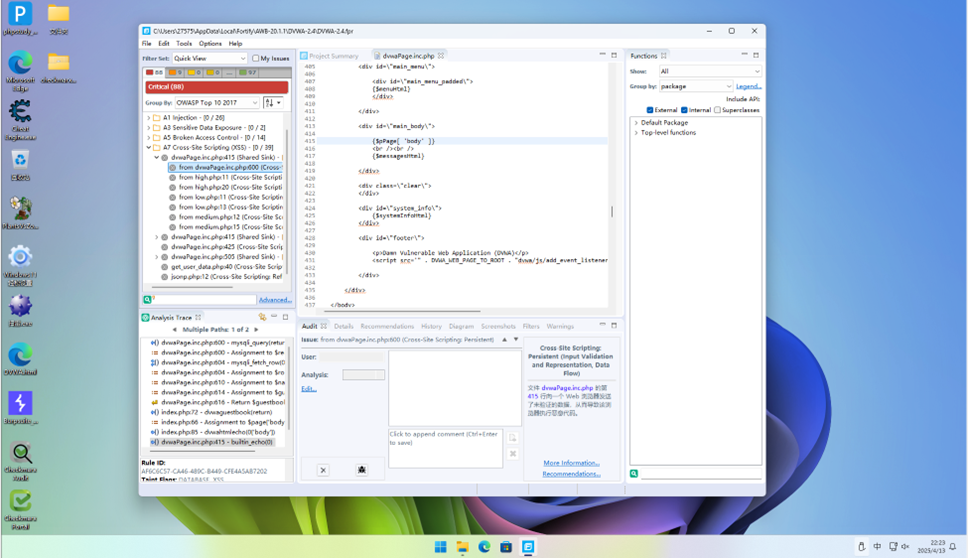Click the delete comment X icon

[x=512, y=454]
